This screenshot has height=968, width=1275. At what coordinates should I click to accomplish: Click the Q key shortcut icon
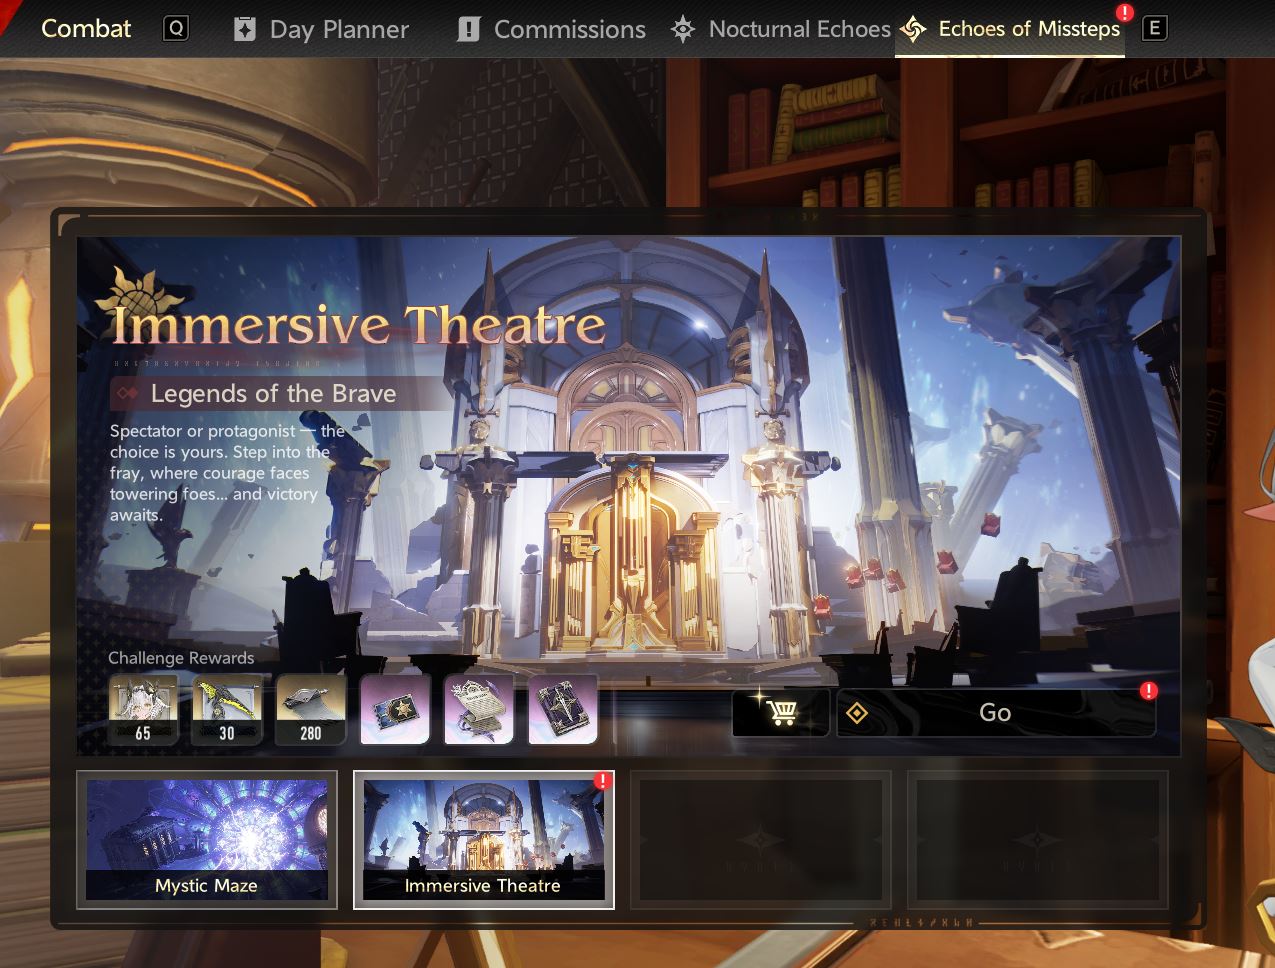click(x=175, y=29)
